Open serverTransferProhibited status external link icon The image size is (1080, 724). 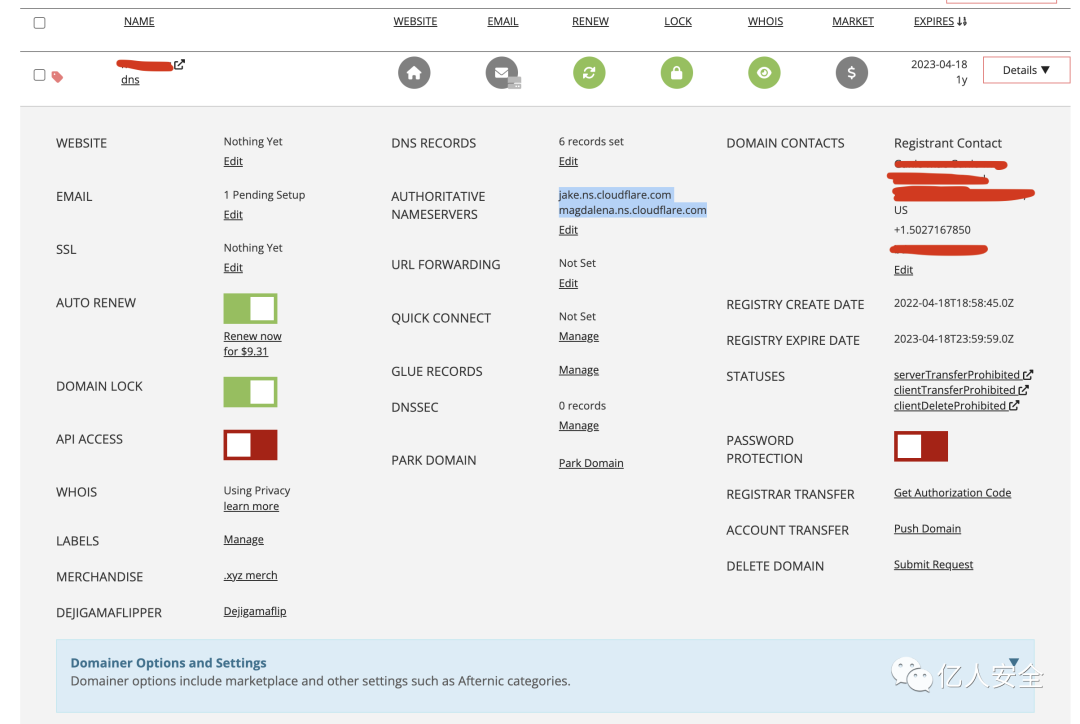[x=1028, y=375]
